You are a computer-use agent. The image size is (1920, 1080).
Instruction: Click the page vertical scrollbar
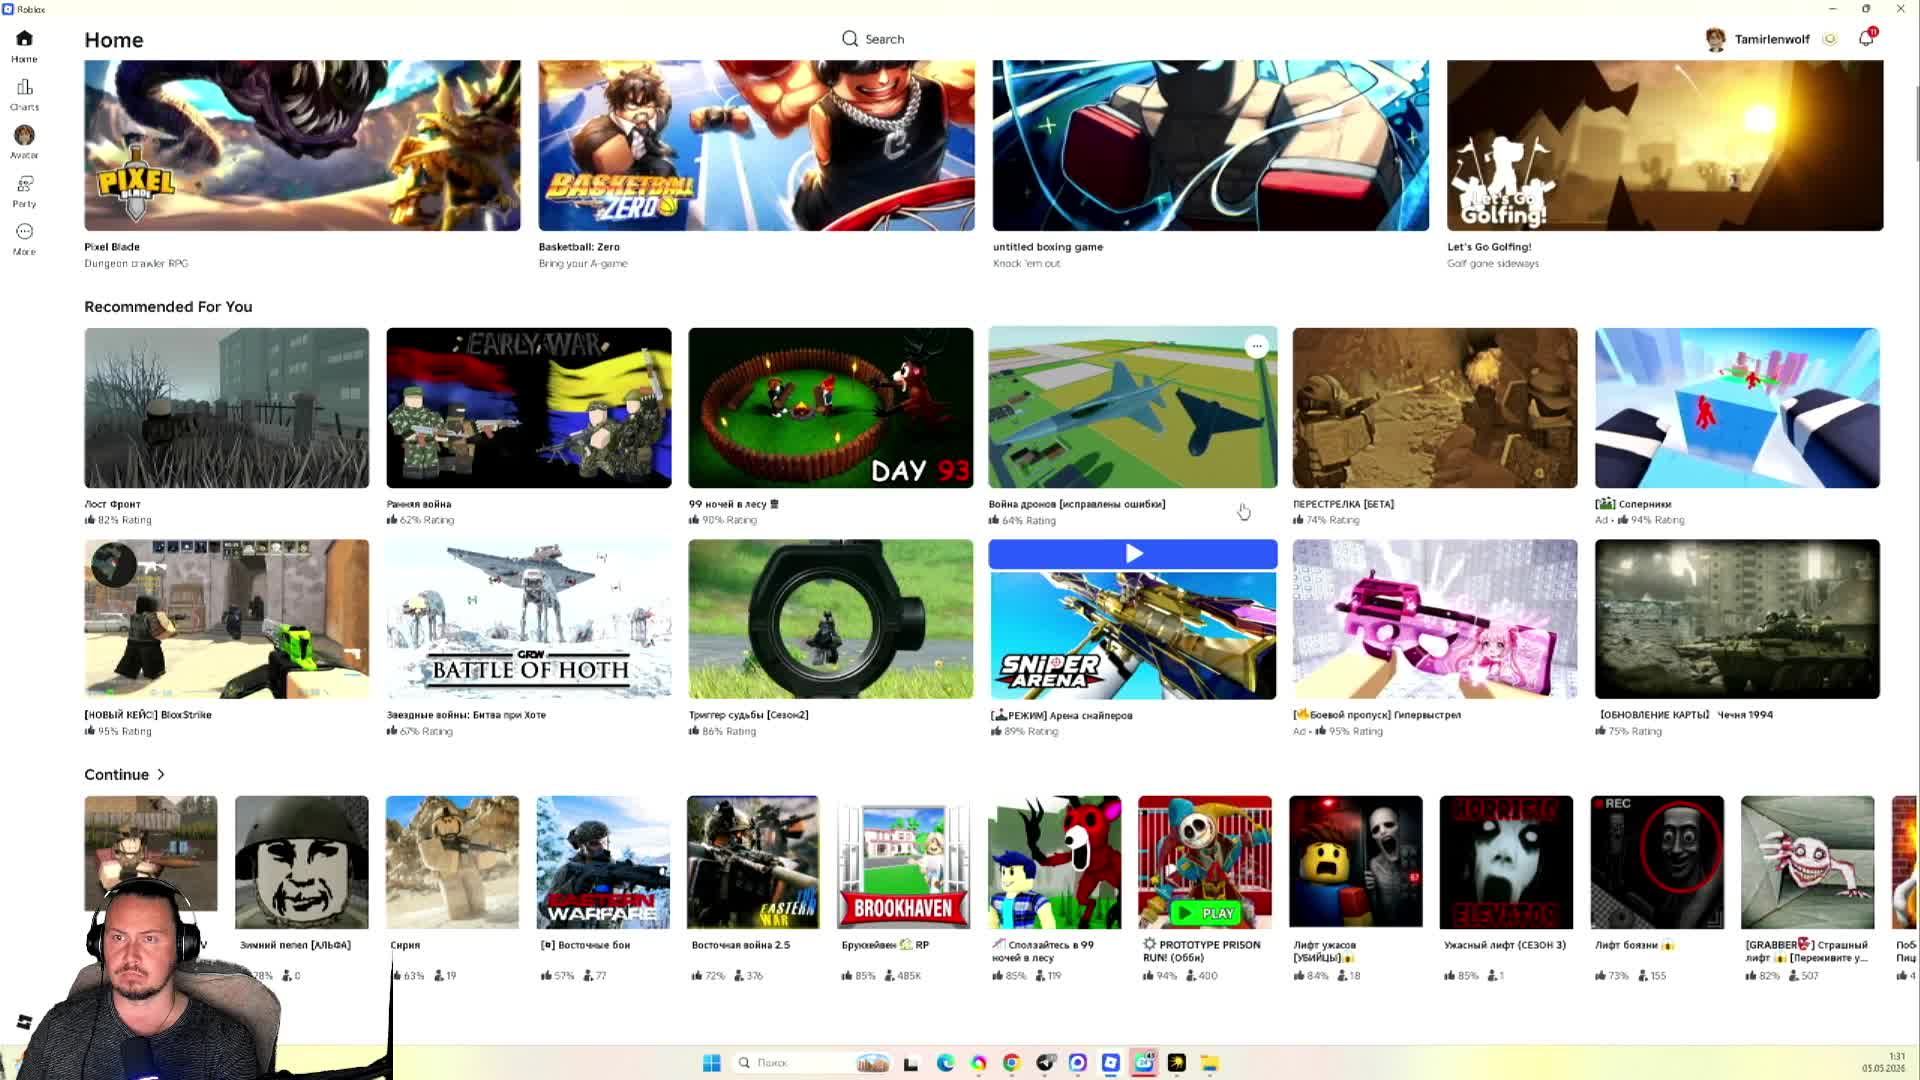(1916, 122)
